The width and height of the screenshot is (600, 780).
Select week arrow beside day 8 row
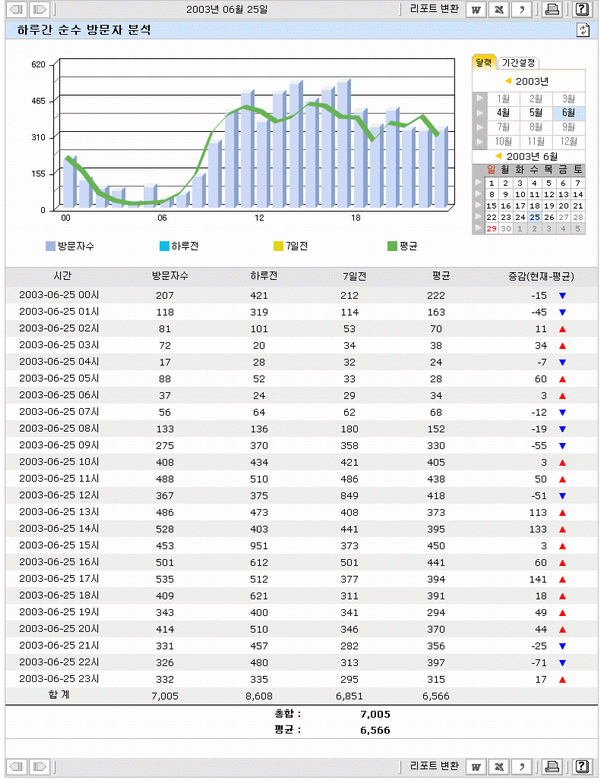[x=478, y=194]
